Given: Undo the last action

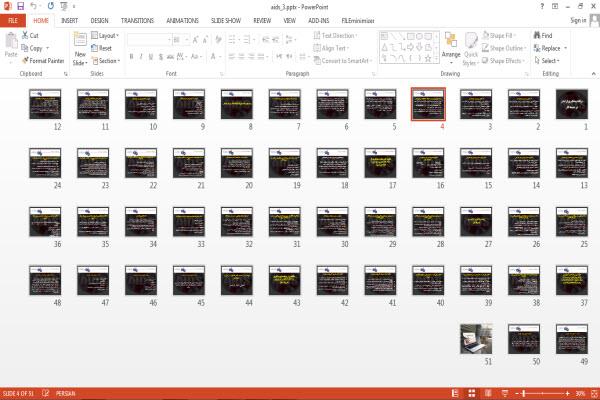Looking at the screenshot, I should click(34, 6).
